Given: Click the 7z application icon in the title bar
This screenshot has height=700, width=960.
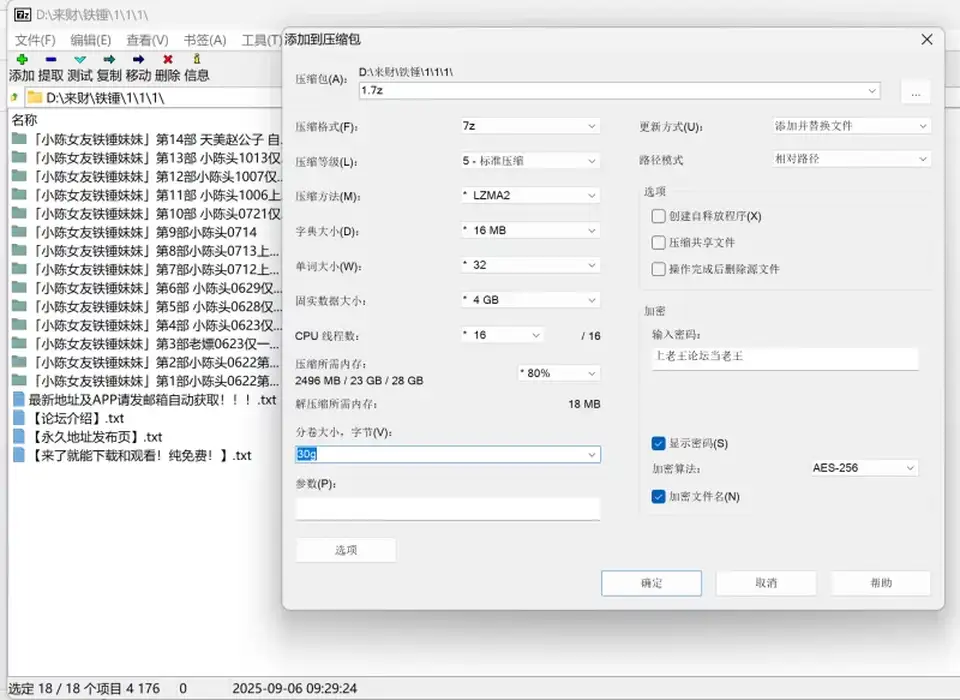Looking at the screenshot, I should click(x=22, y=14).
